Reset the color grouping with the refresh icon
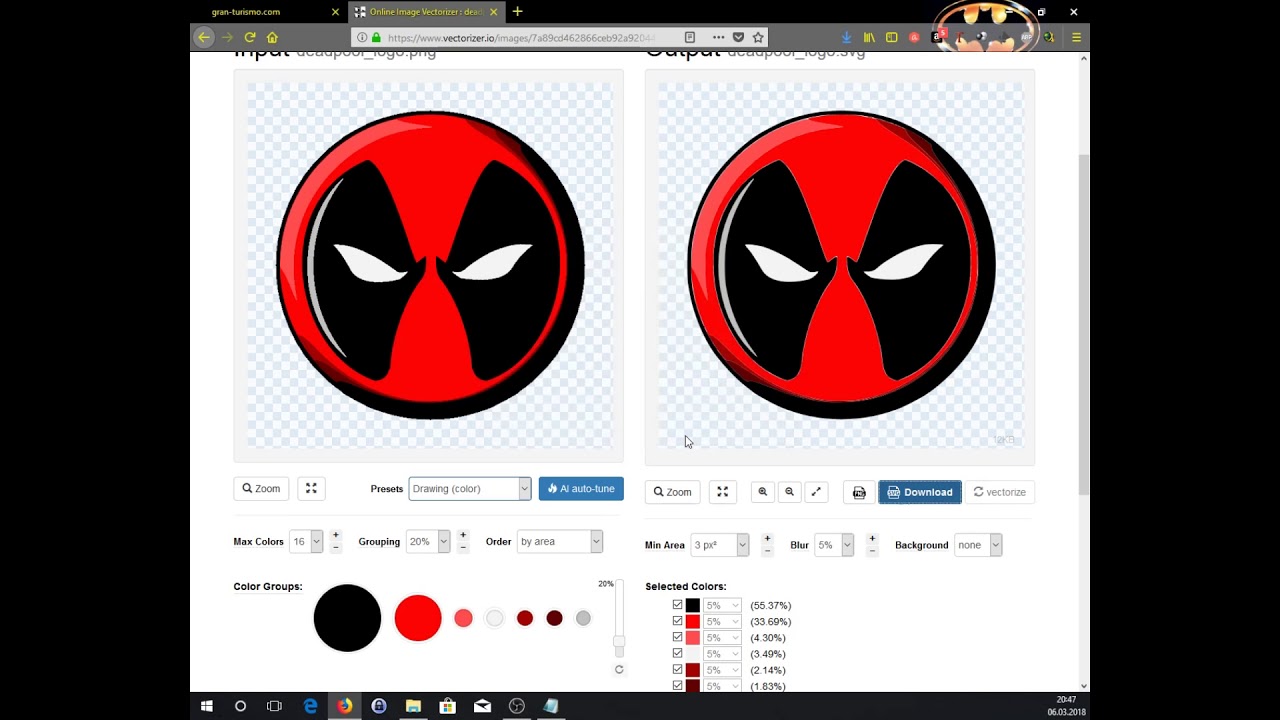Screen dimensions: 1280x720 [x=619, y=669]
